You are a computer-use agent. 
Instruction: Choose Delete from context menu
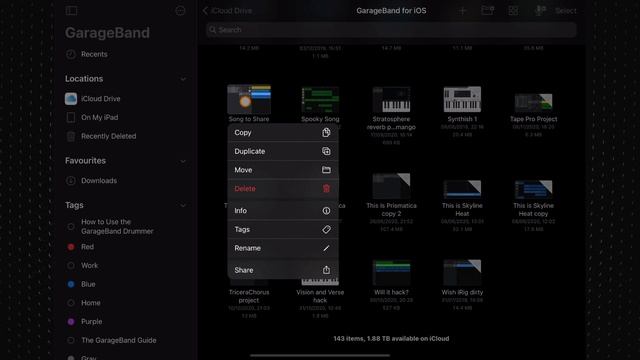click(x=283, y=189)
